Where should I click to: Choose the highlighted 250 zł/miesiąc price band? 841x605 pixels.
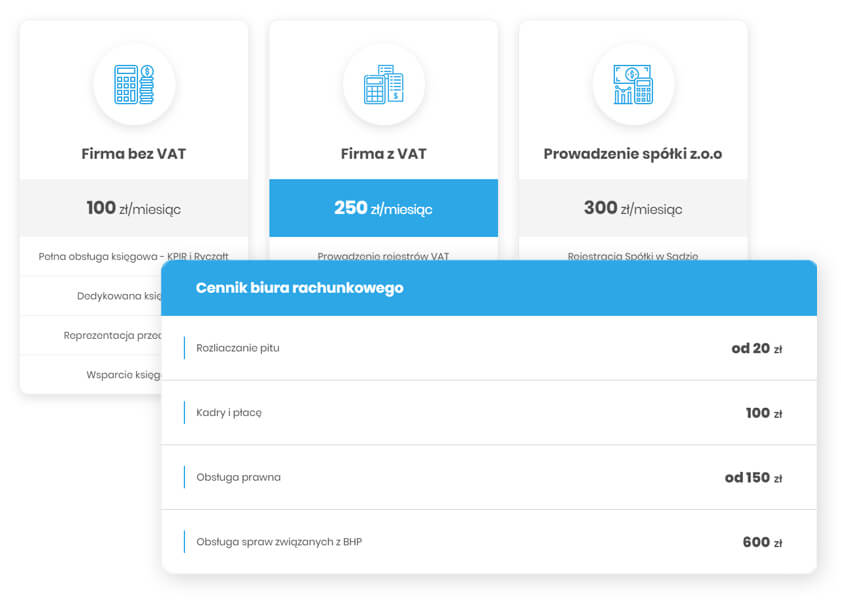(x=383, y=208)
